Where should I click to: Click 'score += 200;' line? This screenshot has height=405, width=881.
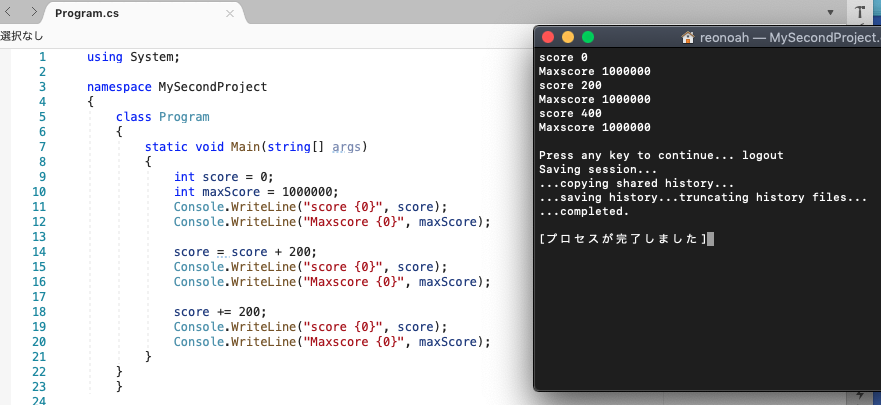pyautogui.click(x=220, y=312)
